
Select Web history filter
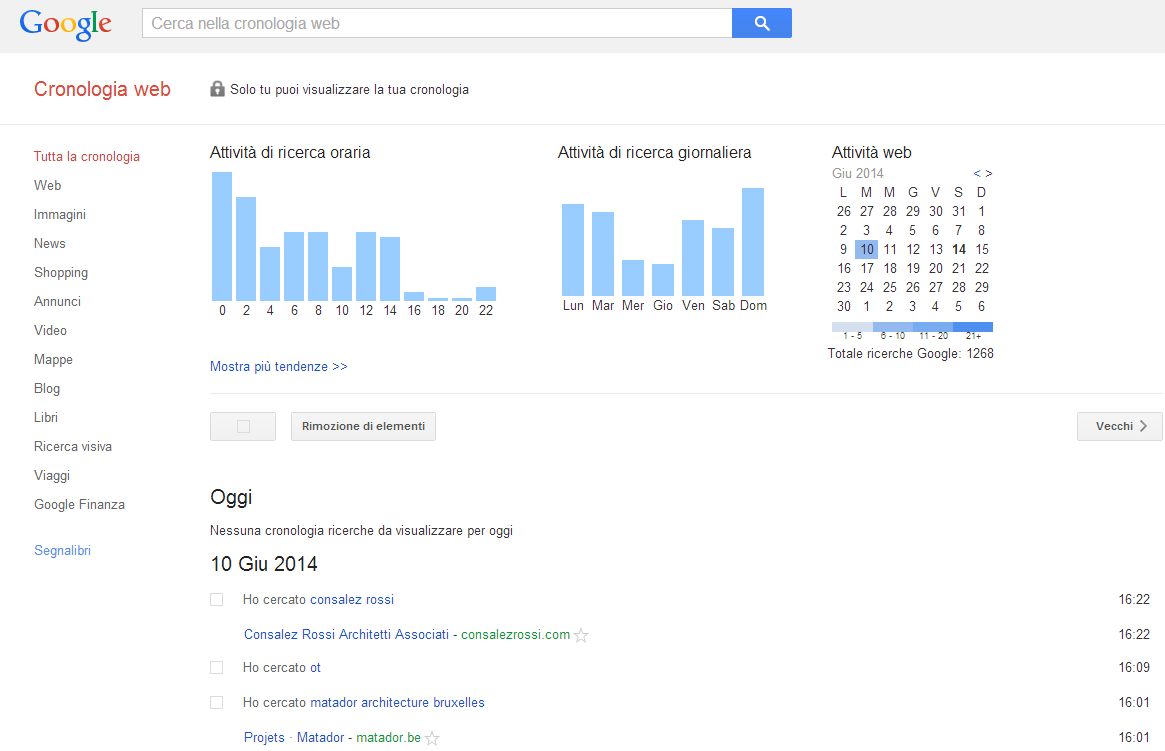[48, 185]
